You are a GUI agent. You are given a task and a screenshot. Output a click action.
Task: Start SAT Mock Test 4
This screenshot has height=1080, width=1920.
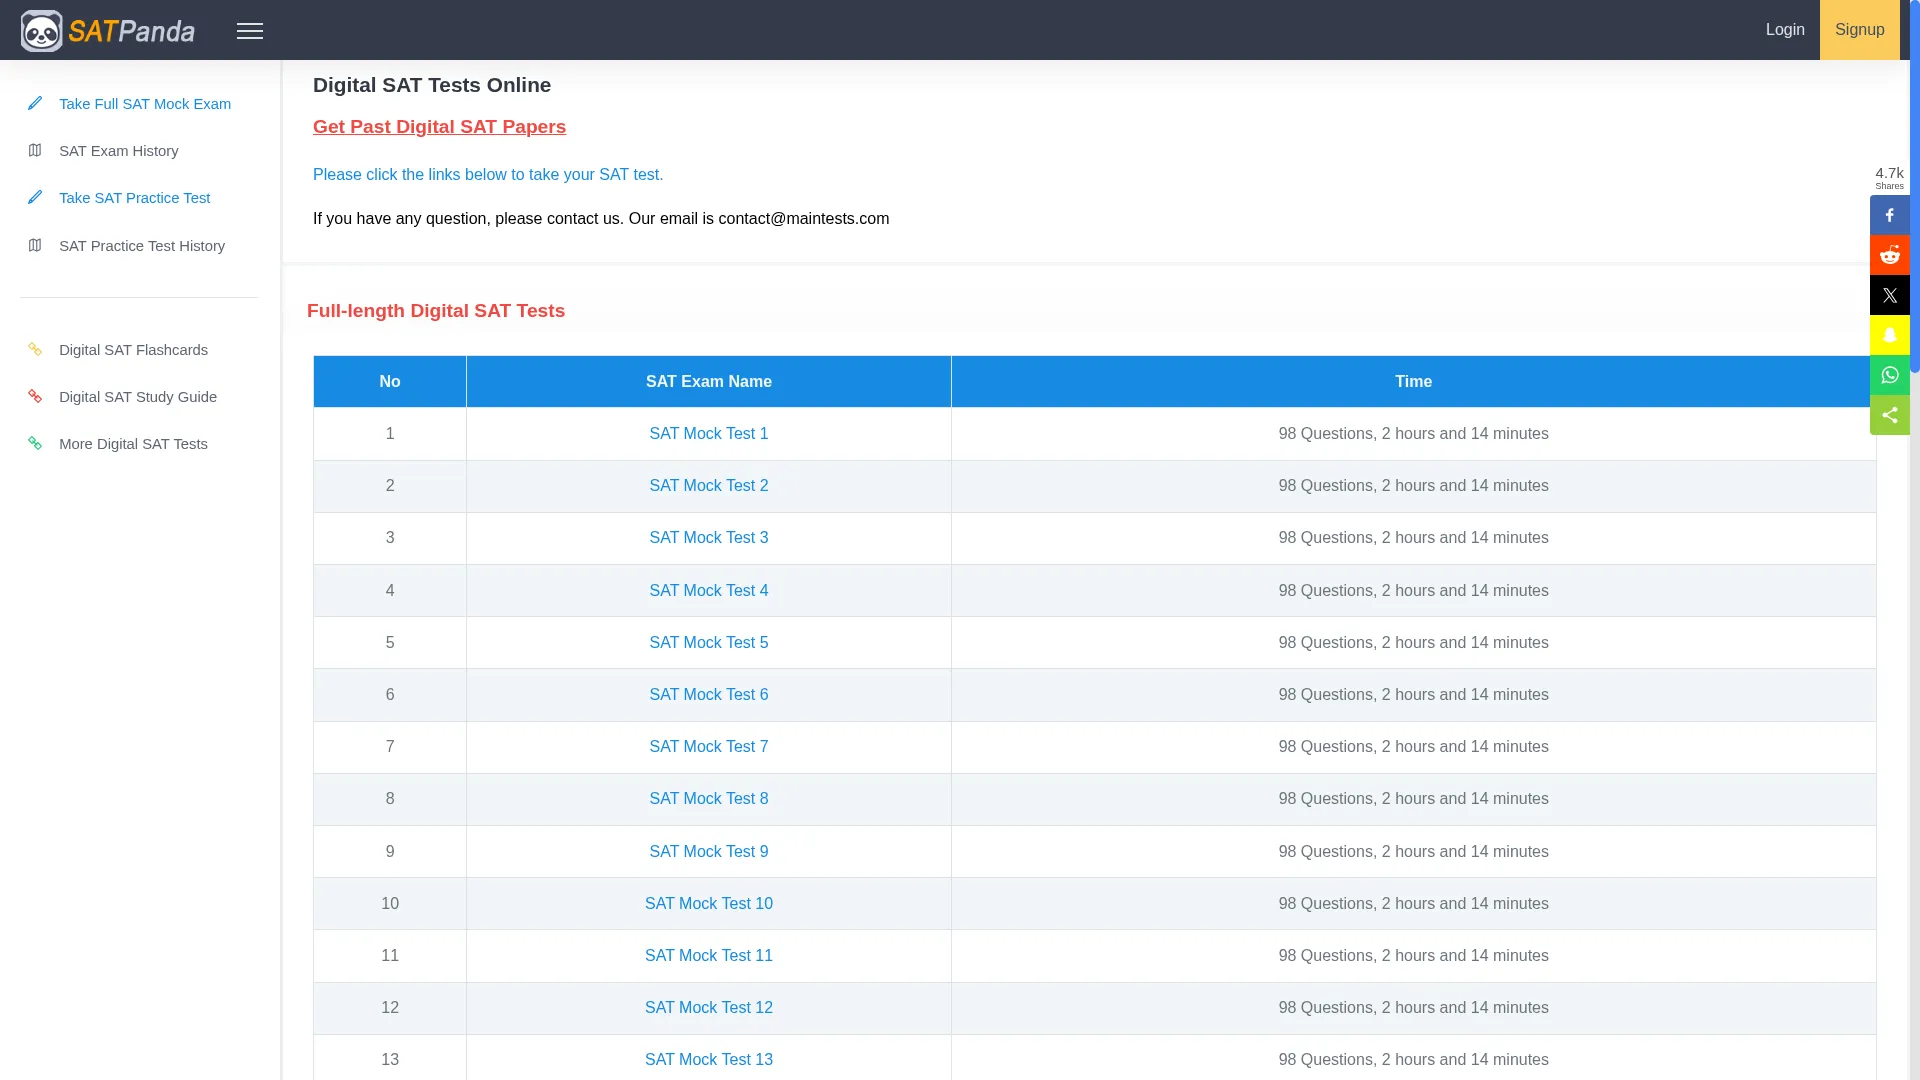coord(709,591)
